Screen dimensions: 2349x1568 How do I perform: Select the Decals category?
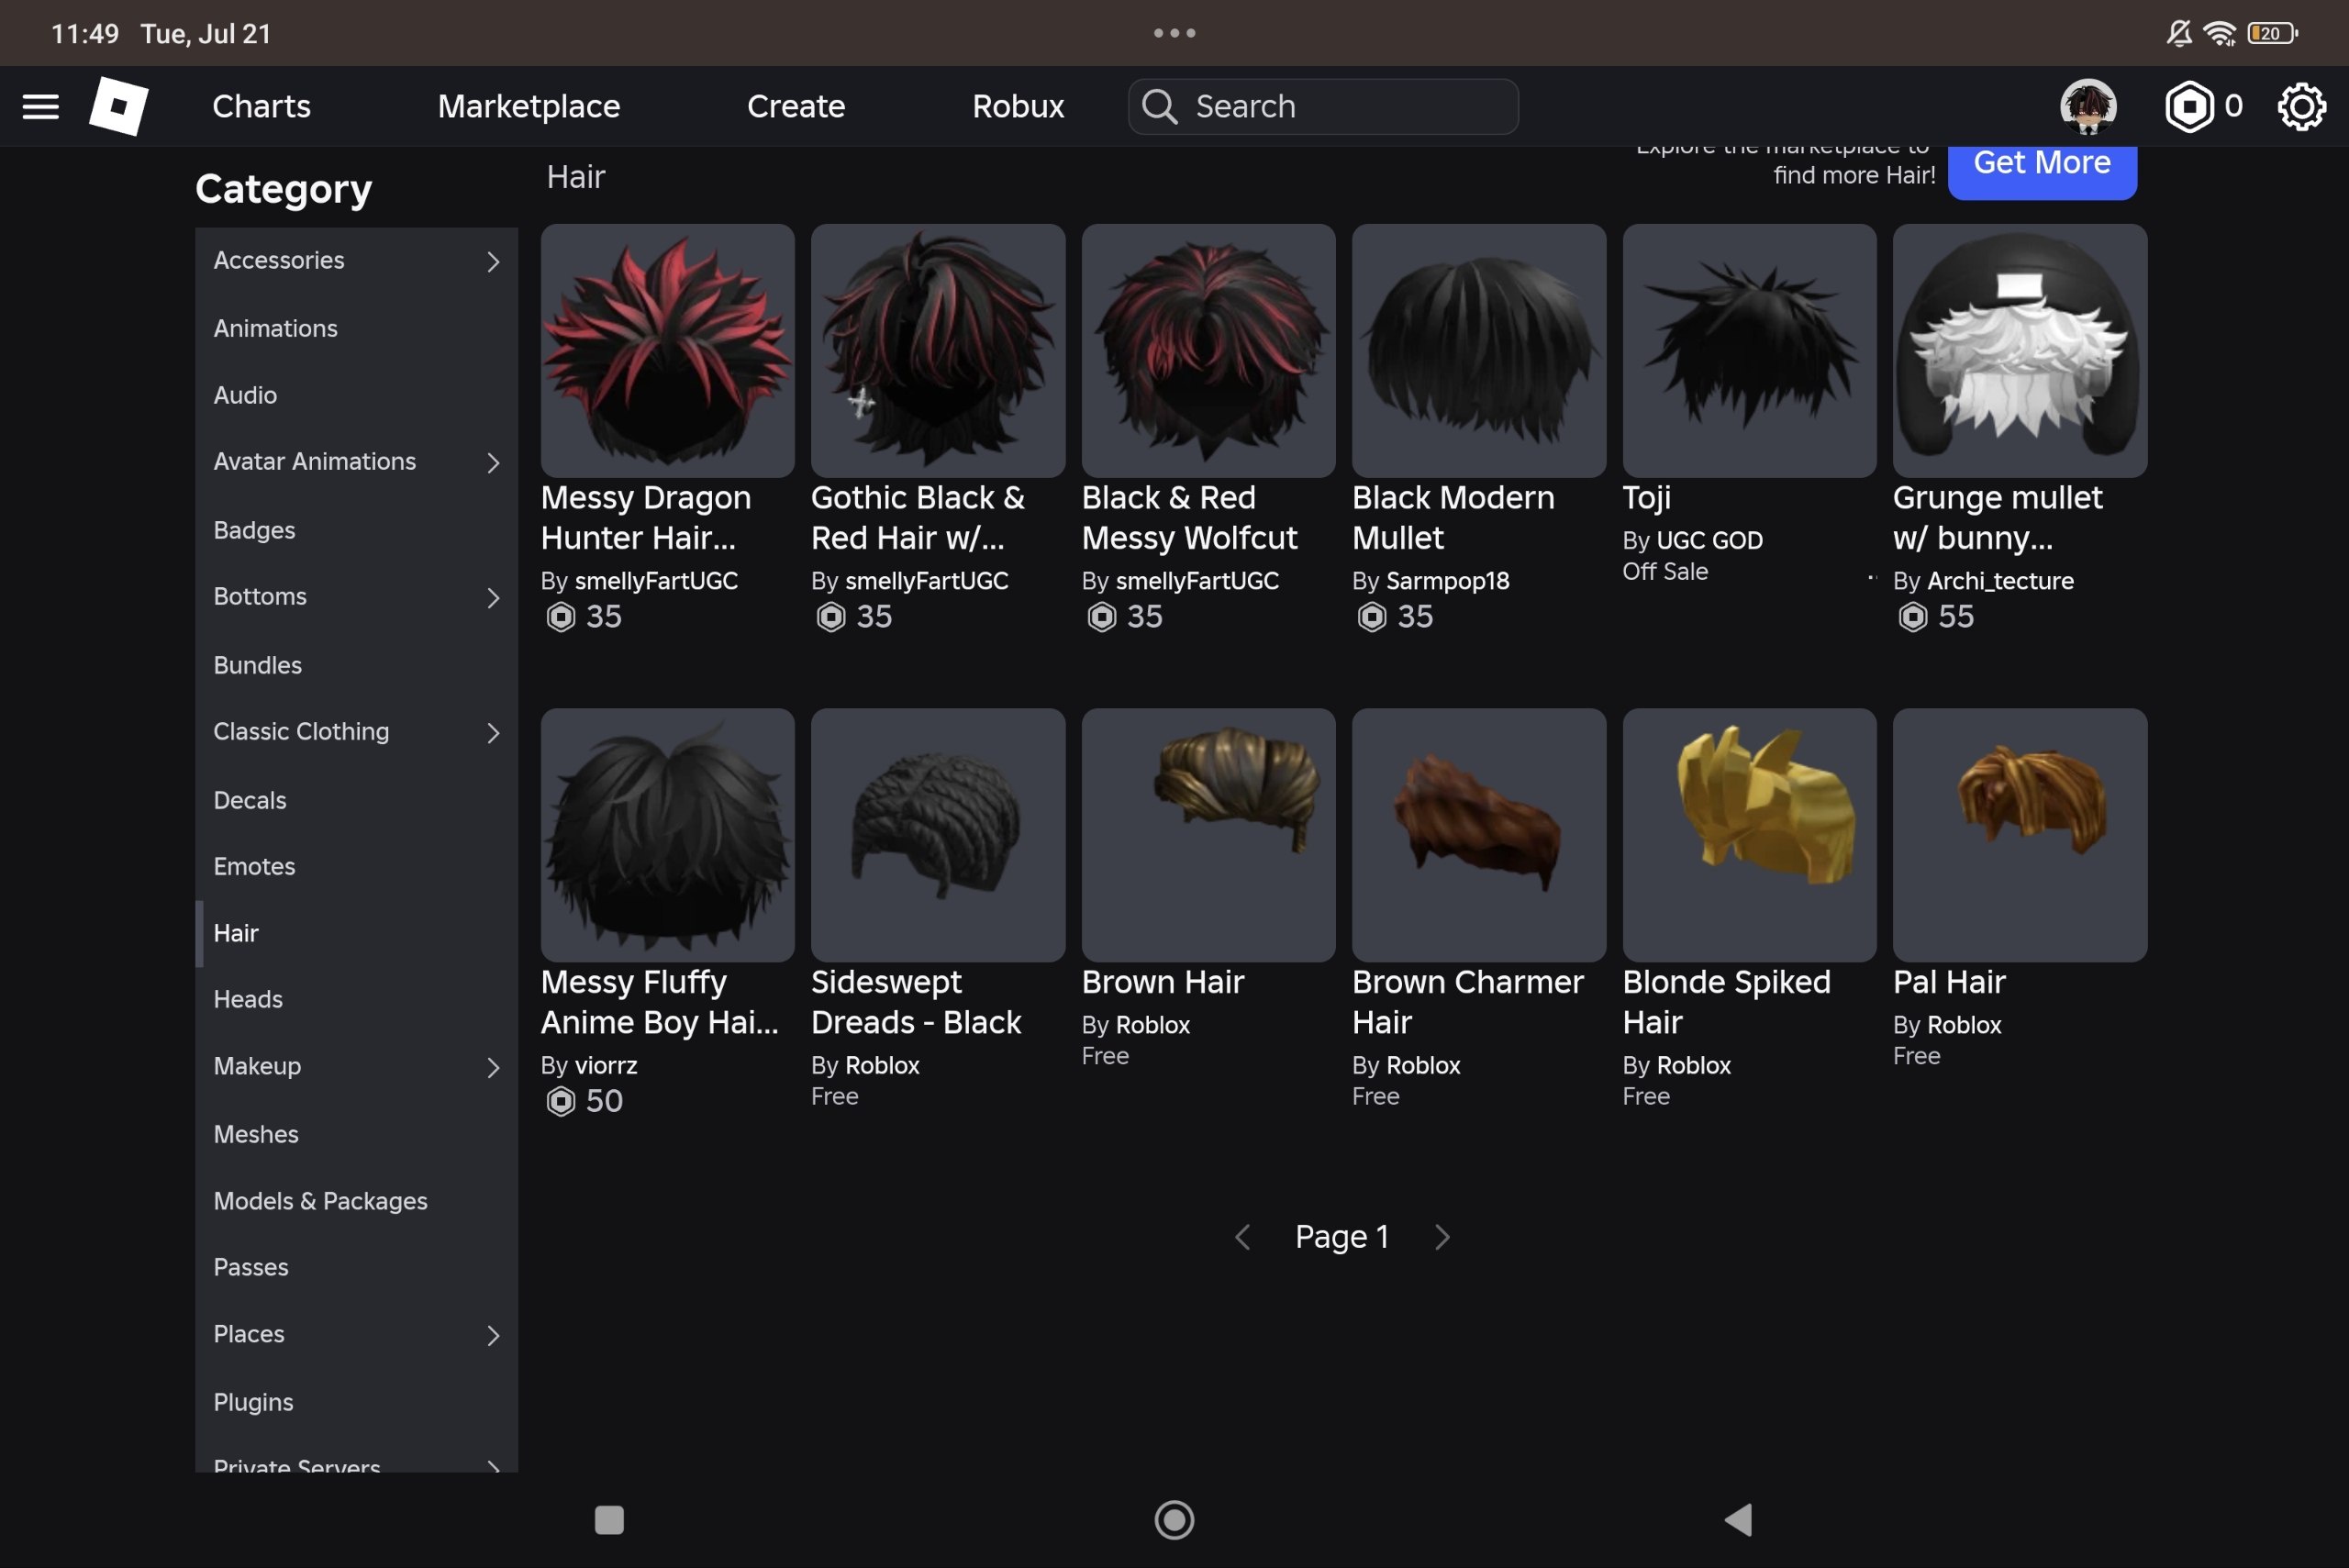pos(356,800)
